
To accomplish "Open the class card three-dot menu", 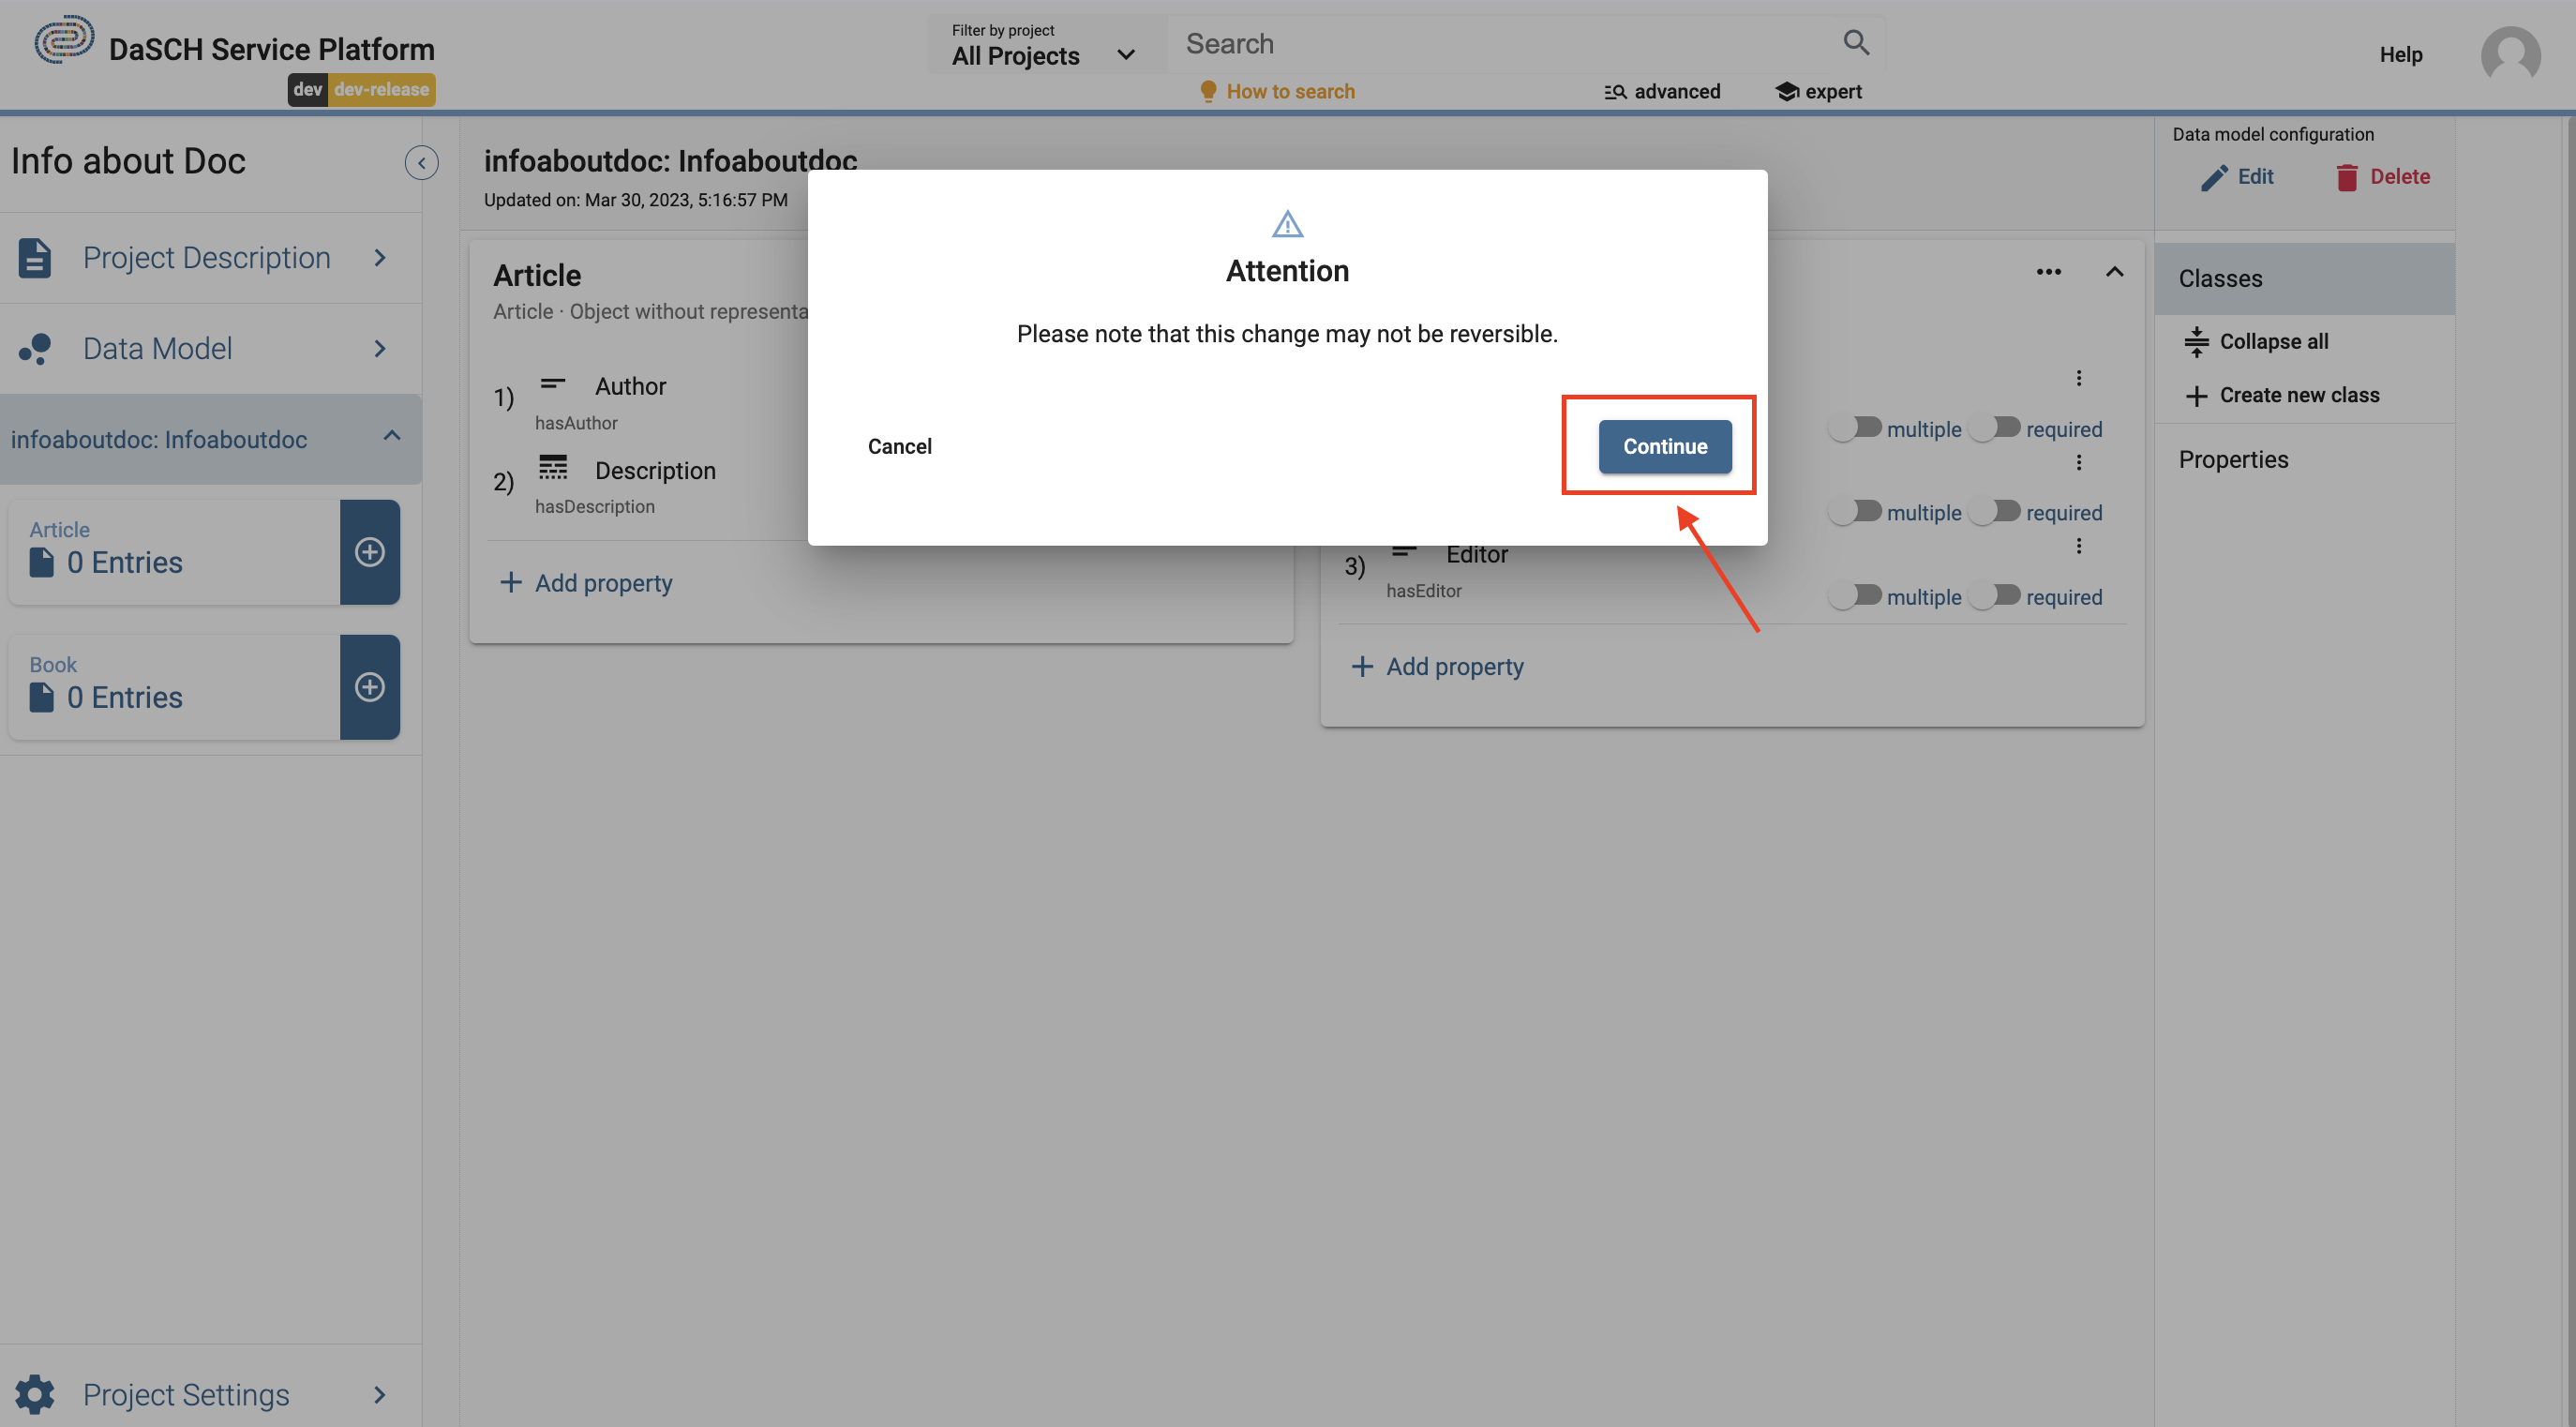I will pos(2049,271).
